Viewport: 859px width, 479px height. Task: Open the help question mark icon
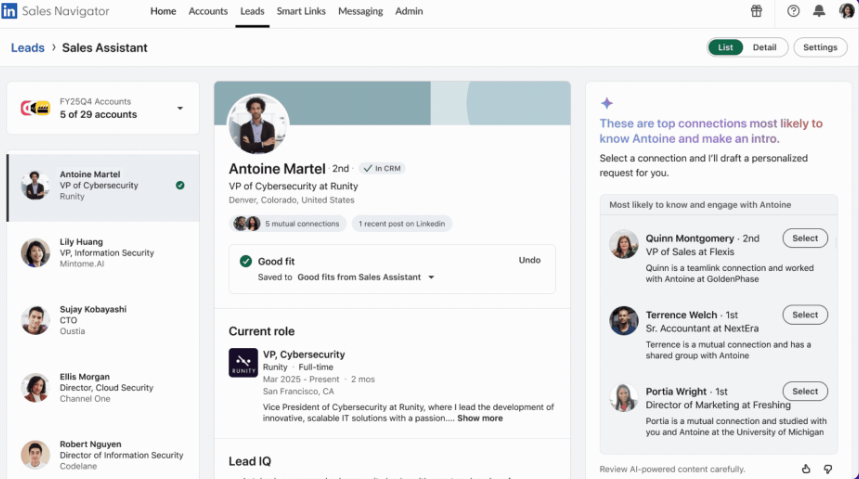(x=793, y=11)
